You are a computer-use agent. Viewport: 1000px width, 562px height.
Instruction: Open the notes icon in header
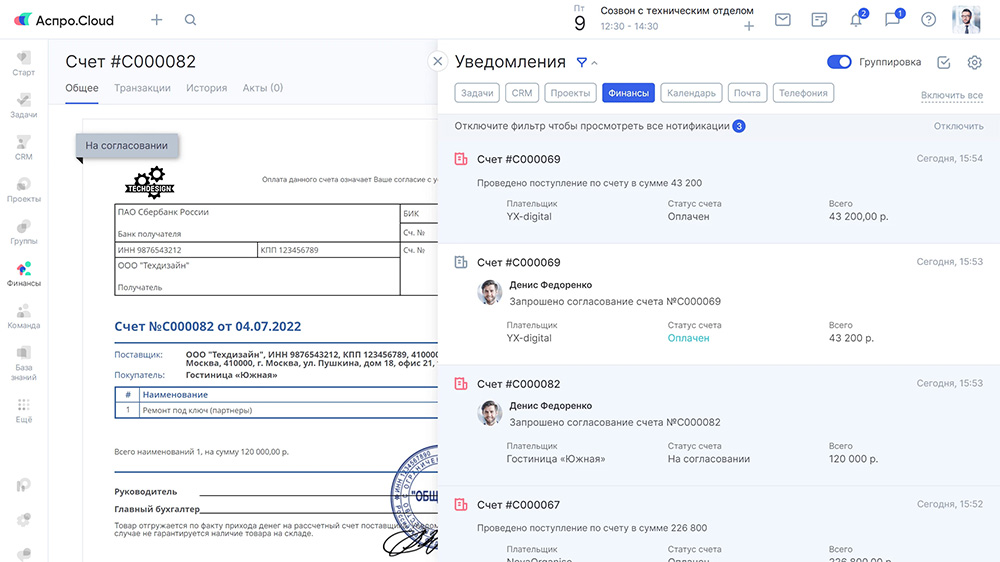(x=819, y=20)
